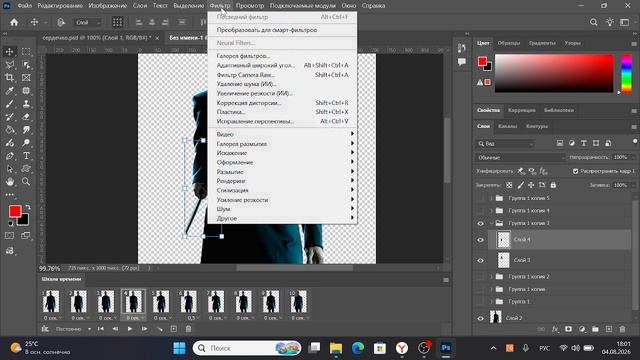Select the Pen tool

point(9,156)
